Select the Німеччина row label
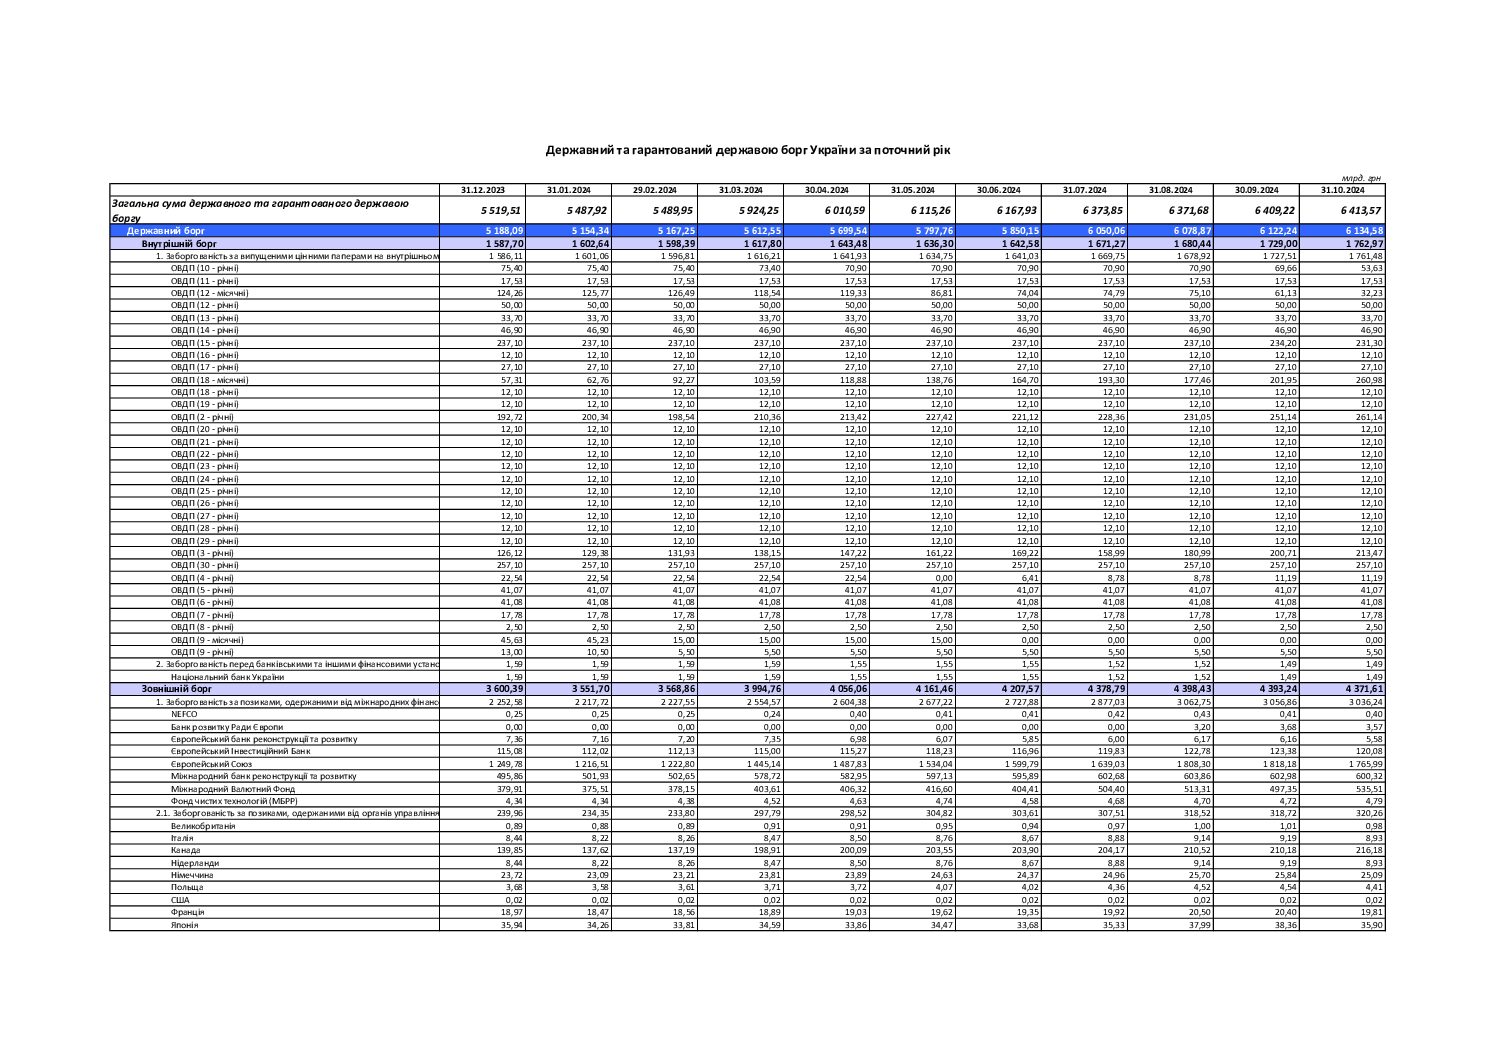This screenshot has width=1497, height=1058. (x=192, y=875)
